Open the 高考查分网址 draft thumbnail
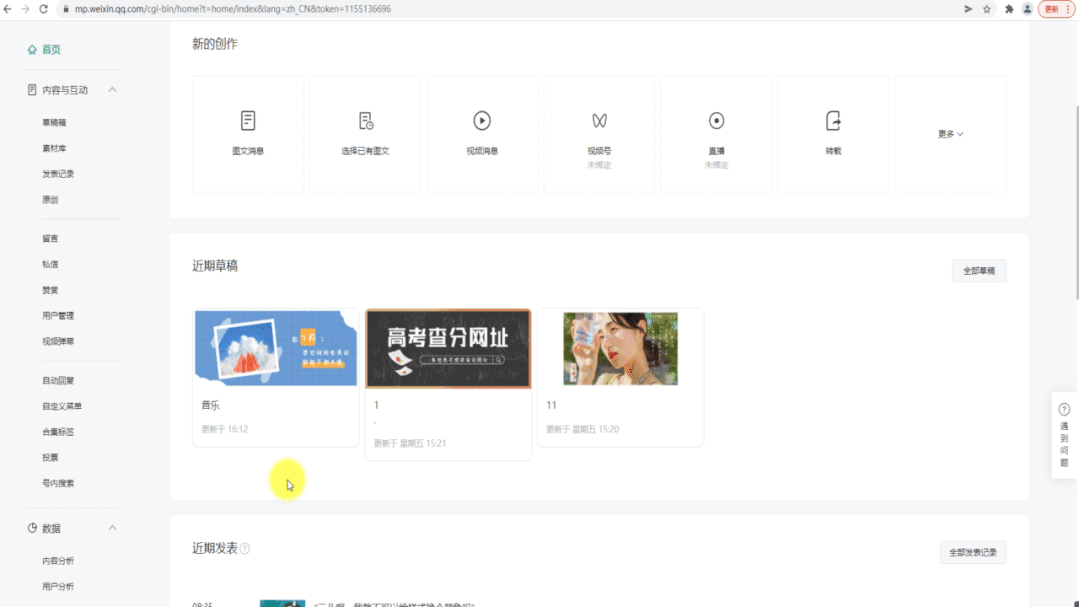1079x607 pixels. coord(448,349)
